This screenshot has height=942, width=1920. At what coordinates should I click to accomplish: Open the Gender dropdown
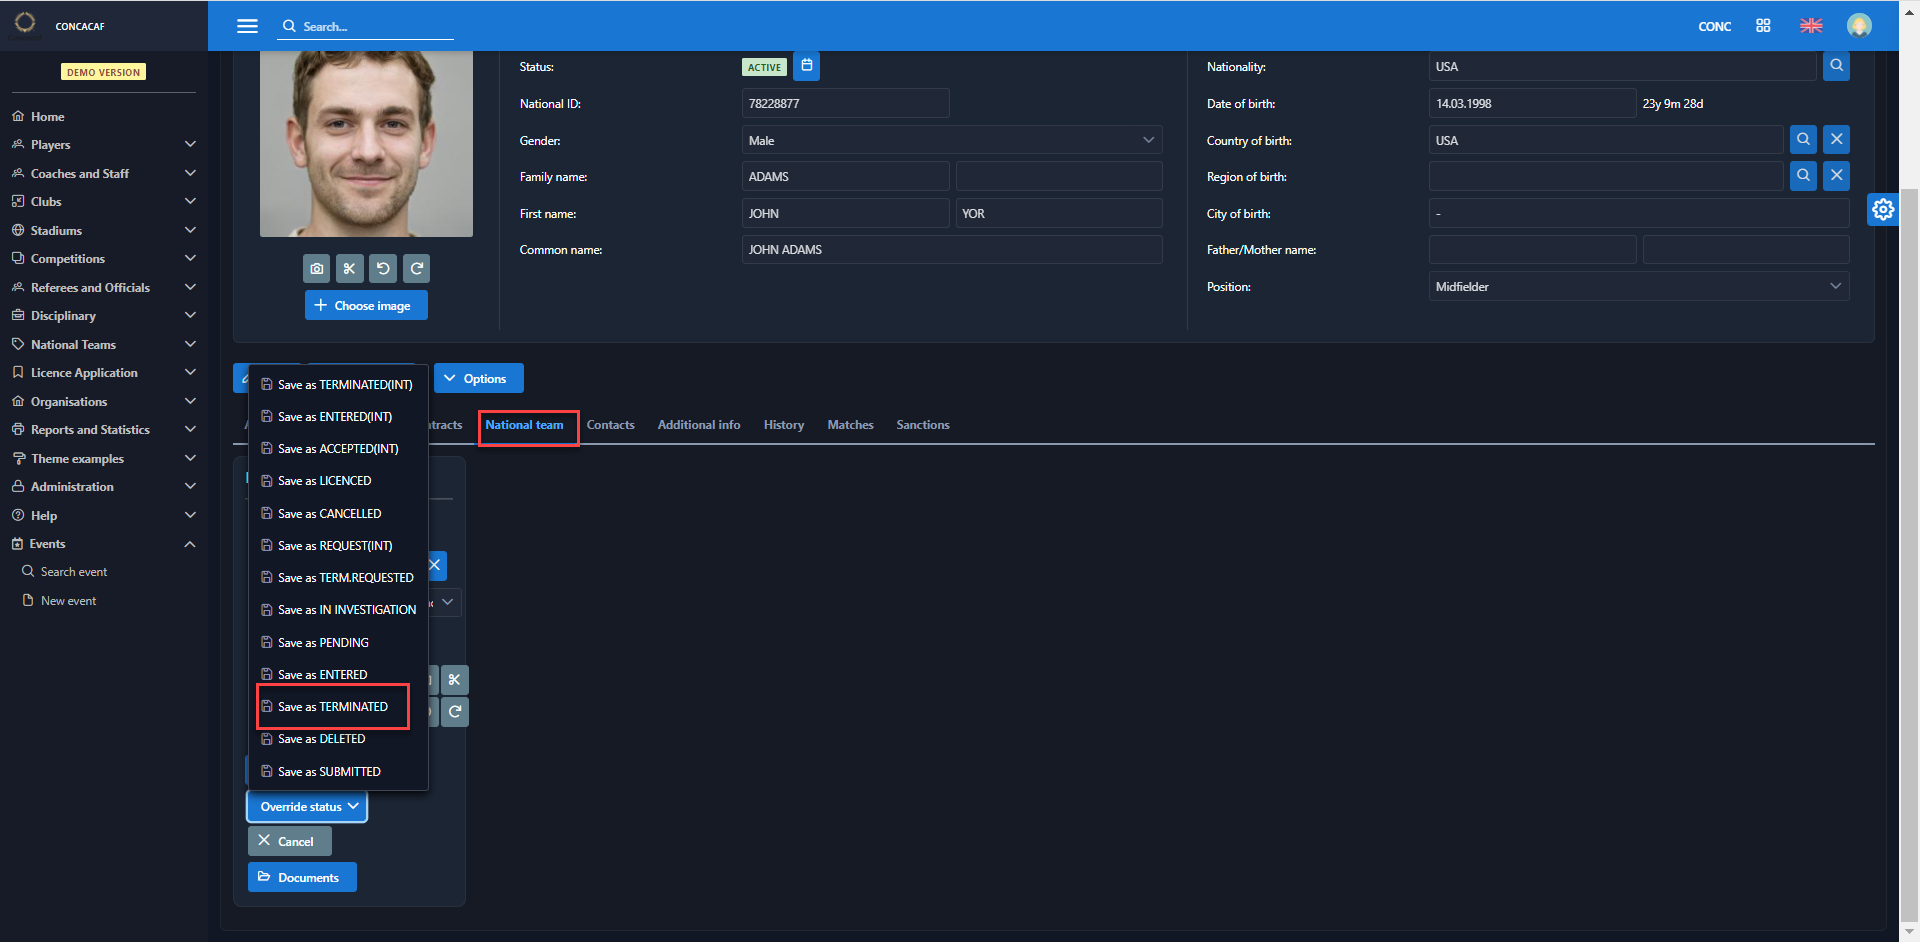tap(951, 140)
